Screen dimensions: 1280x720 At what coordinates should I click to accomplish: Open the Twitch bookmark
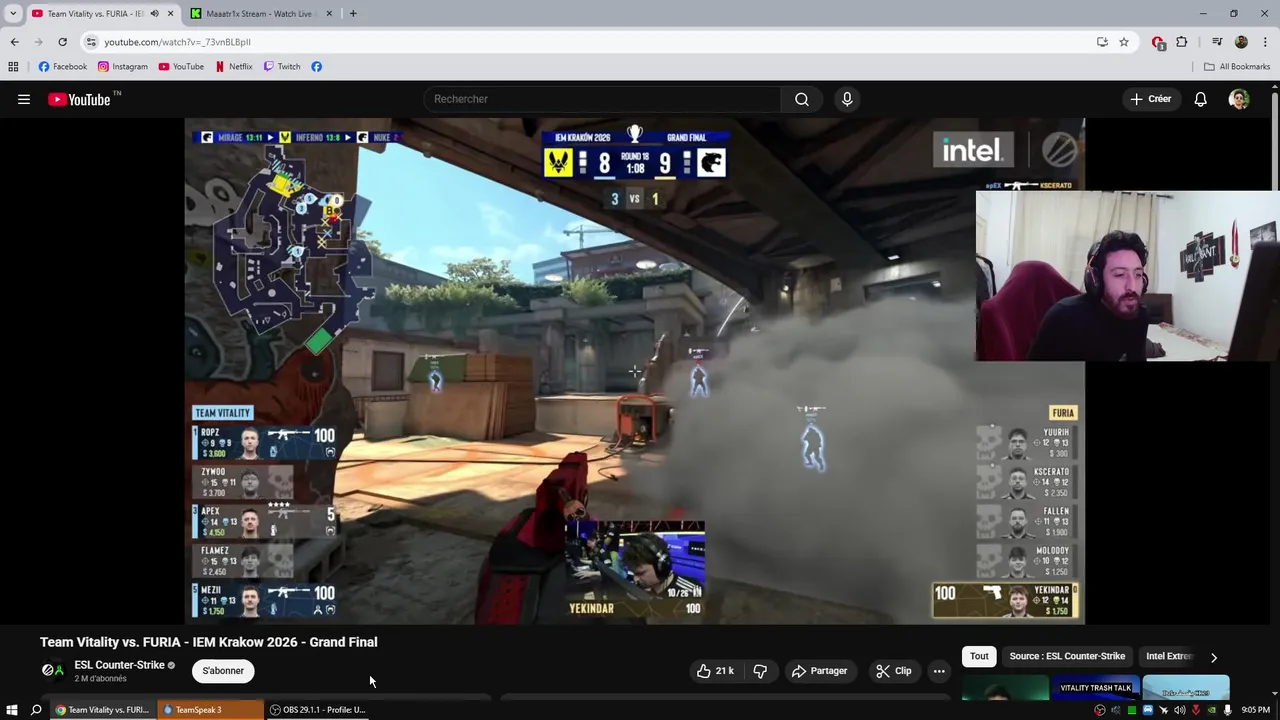pyautogui.click(x=282, y=66)
